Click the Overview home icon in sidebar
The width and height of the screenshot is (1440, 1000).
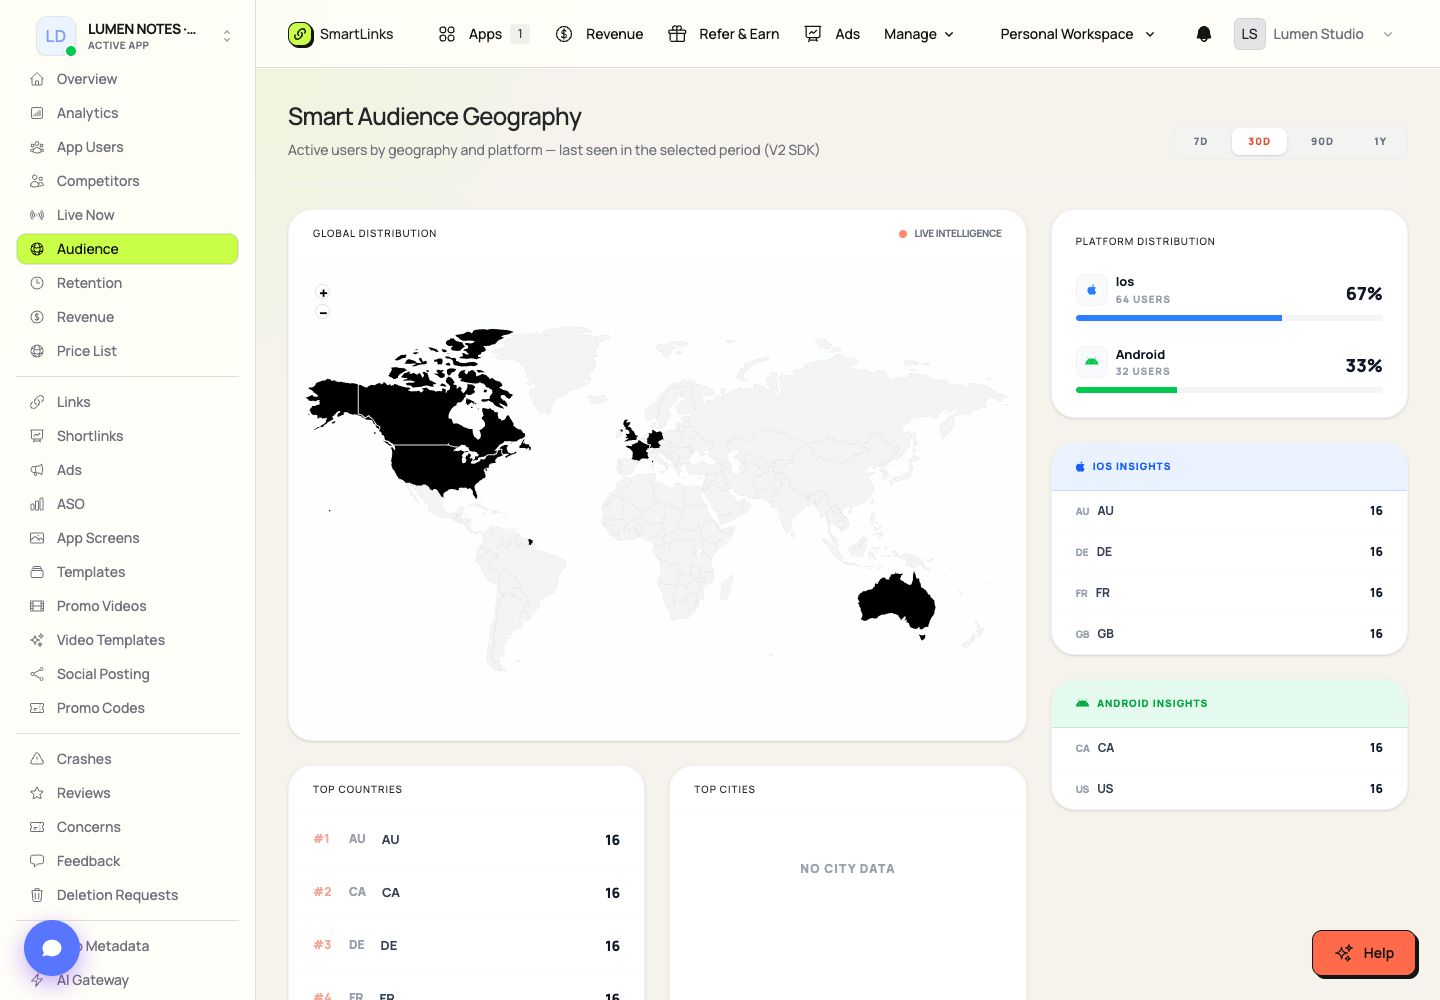pos(37,79)
